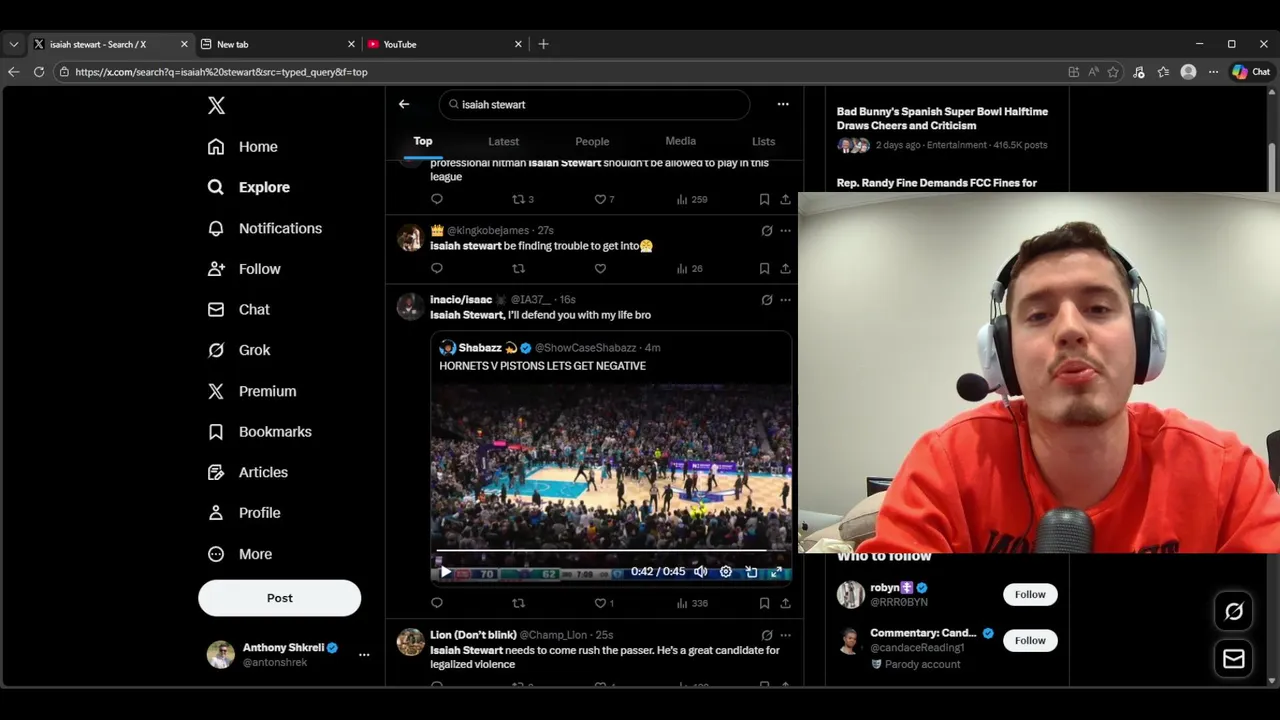The width and height of the screenshot is (1280, 720).
Task: Reload the page in browser
Action: 39,72
